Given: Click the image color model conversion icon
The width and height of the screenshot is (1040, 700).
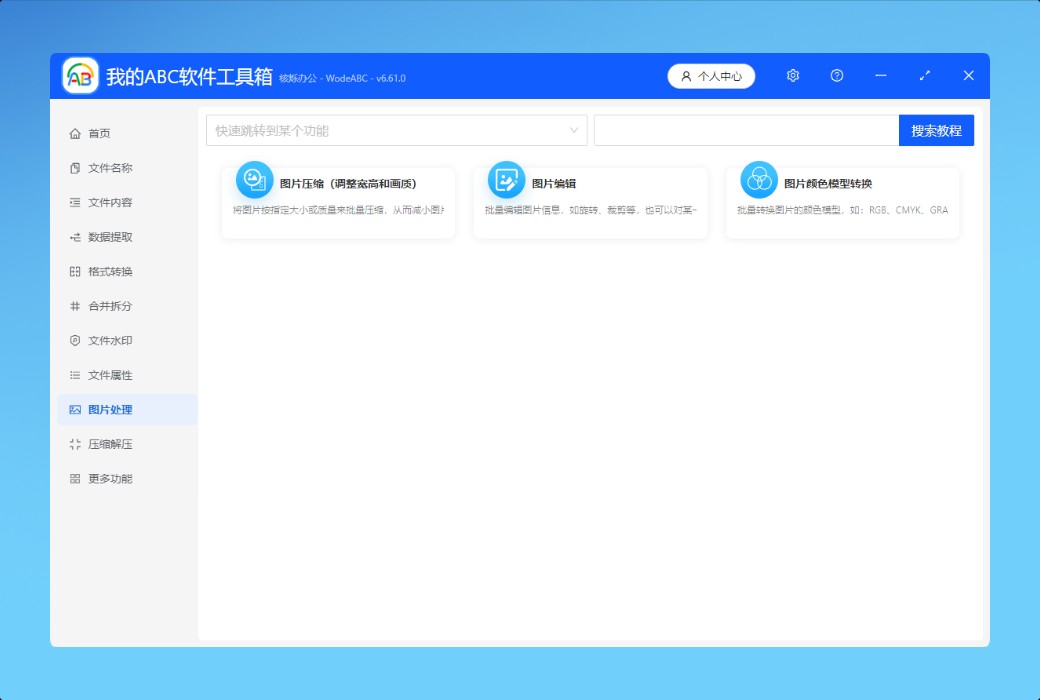Looking at the screenshot, I should click(x=759, y=180).
